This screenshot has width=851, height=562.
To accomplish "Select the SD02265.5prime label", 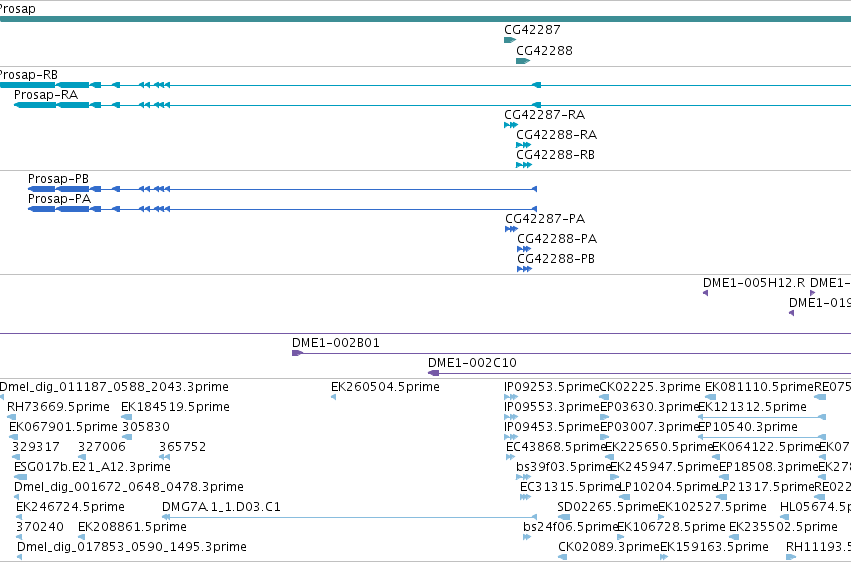I will click(608, 507).
